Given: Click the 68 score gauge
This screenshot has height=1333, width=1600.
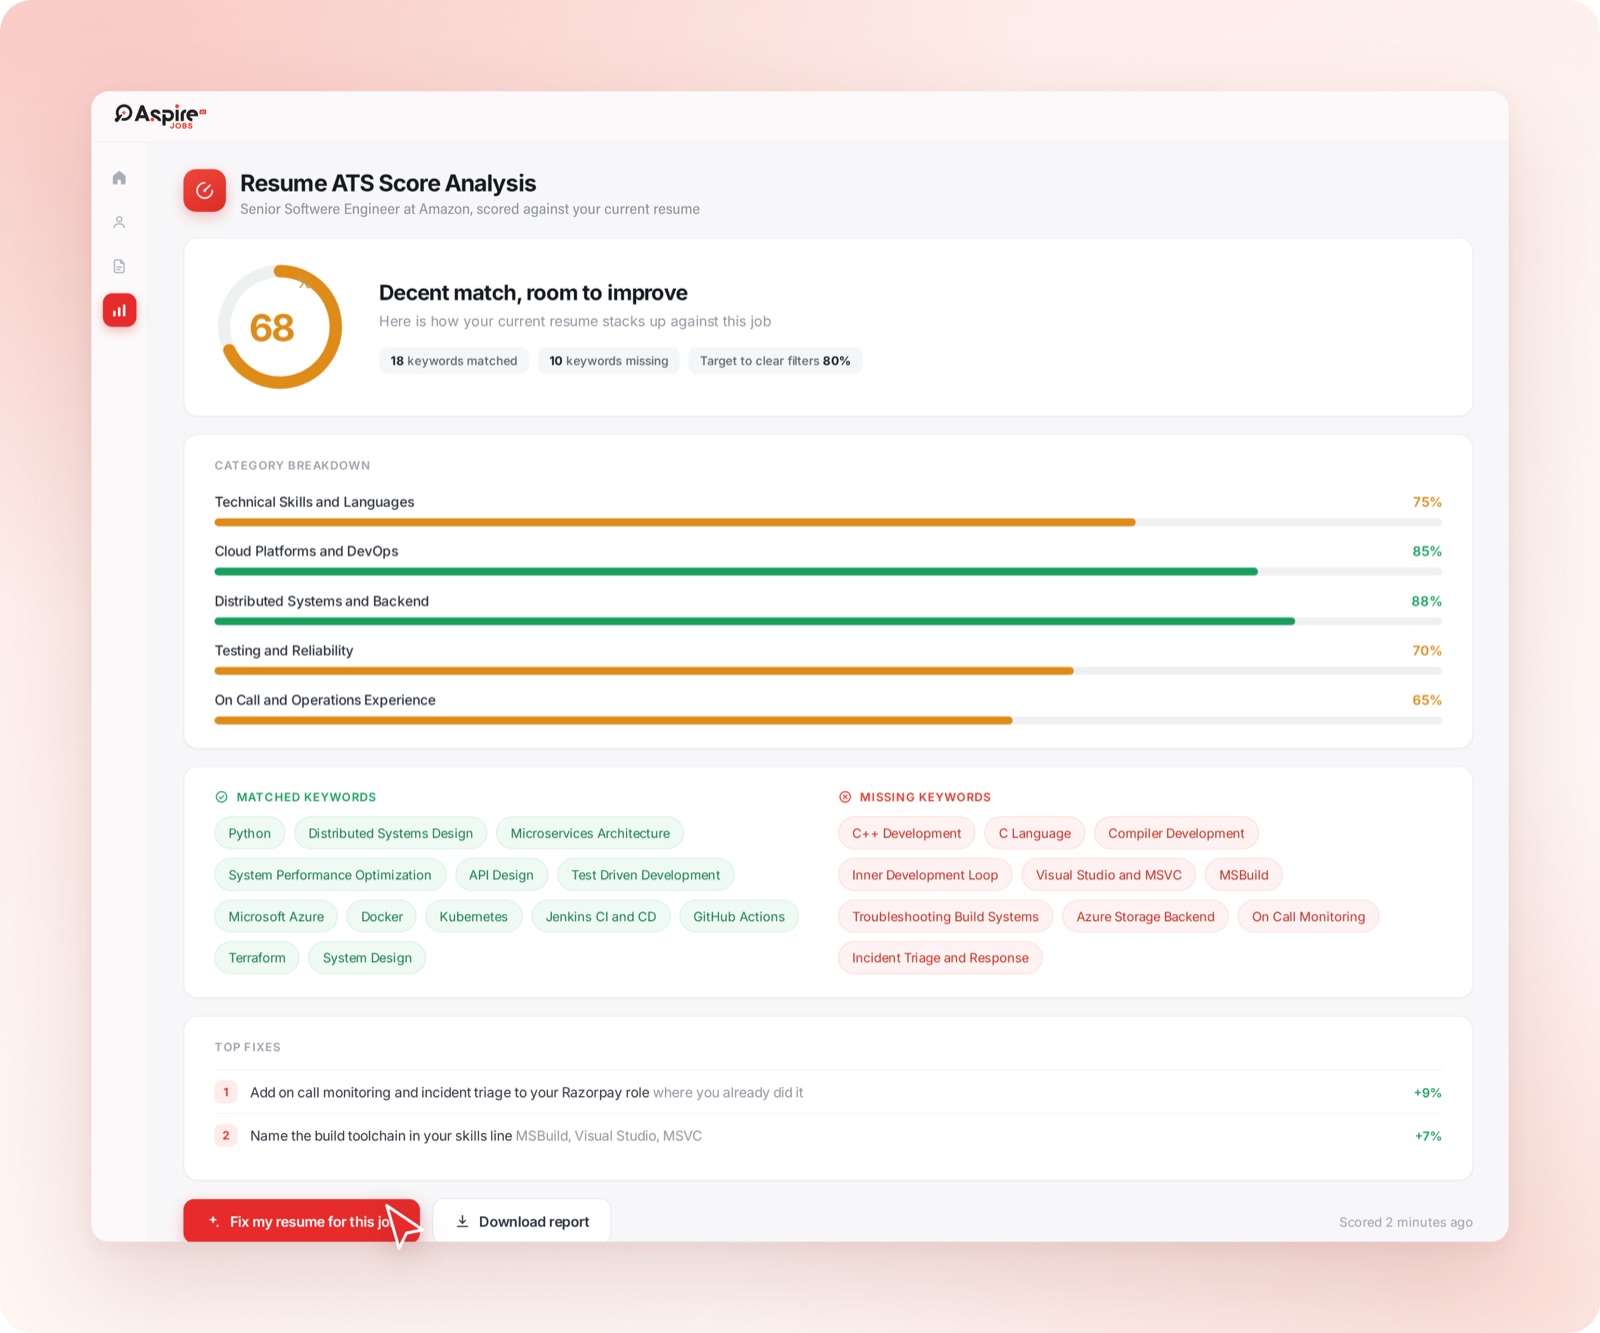Looking at the screenshot, I should pyautogui.click(x=280, y=327).
